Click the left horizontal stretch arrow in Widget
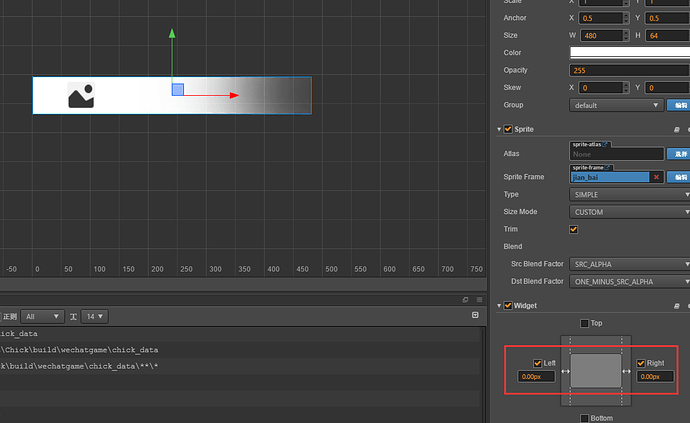 click(565, 372)
